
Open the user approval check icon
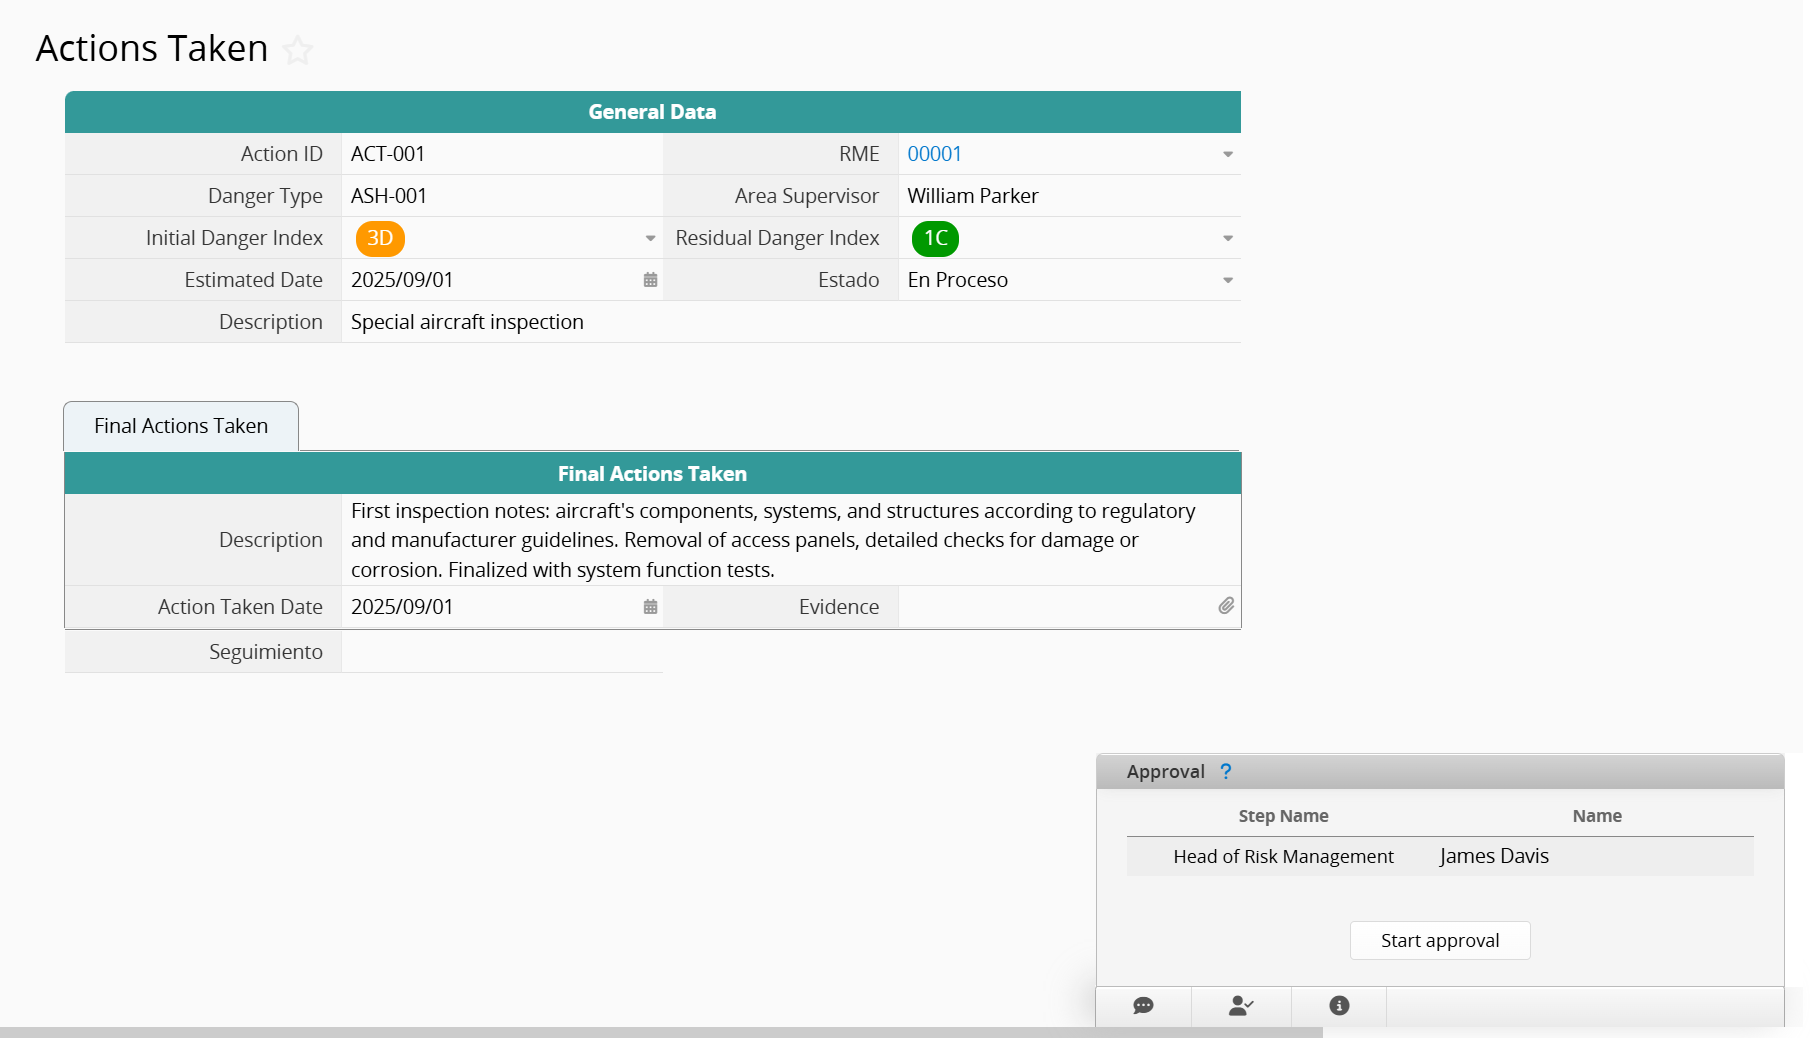(1241, 1006)
